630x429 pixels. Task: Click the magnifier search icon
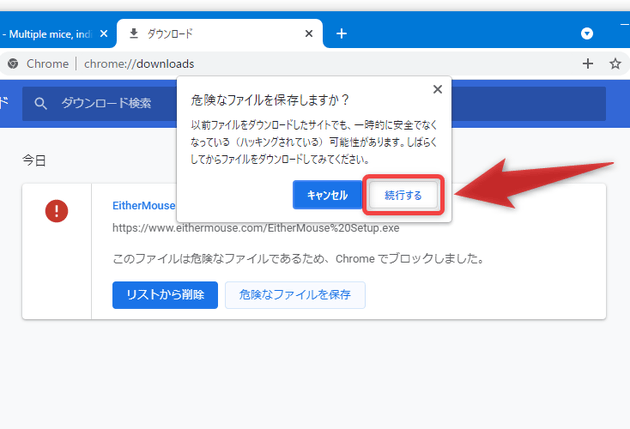40,104
